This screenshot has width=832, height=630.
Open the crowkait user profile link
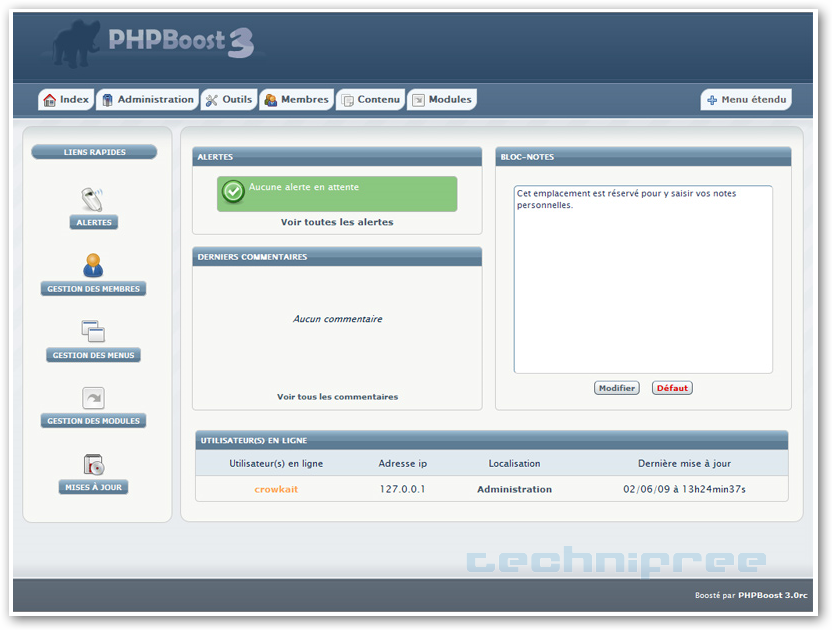click(x=276, y=489)
